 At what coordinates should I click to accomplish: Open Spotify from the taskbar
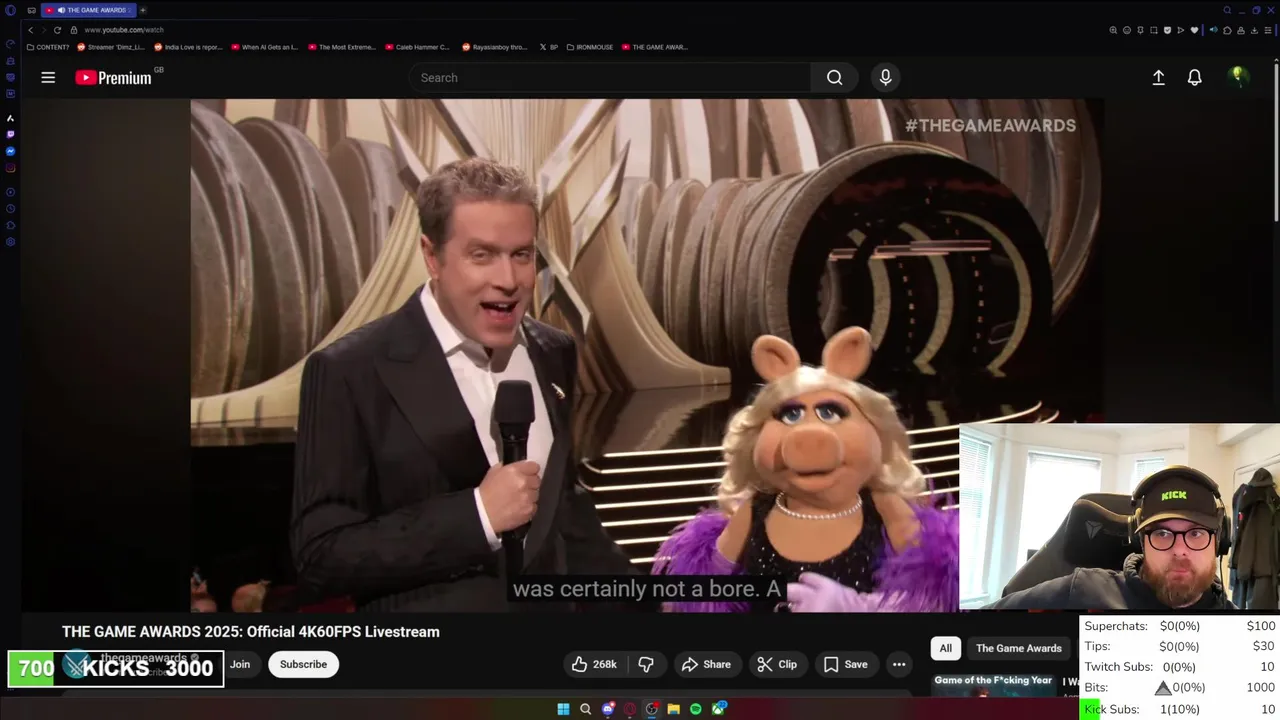[x=696, y=709]
